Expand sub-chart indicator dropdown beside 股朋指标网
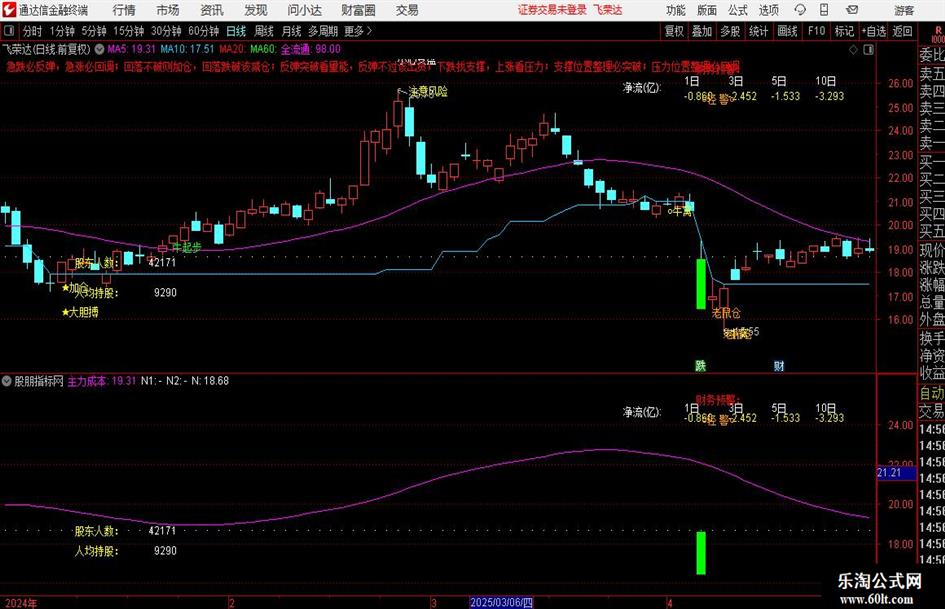The image size is (945, 609). pos(7,380)
